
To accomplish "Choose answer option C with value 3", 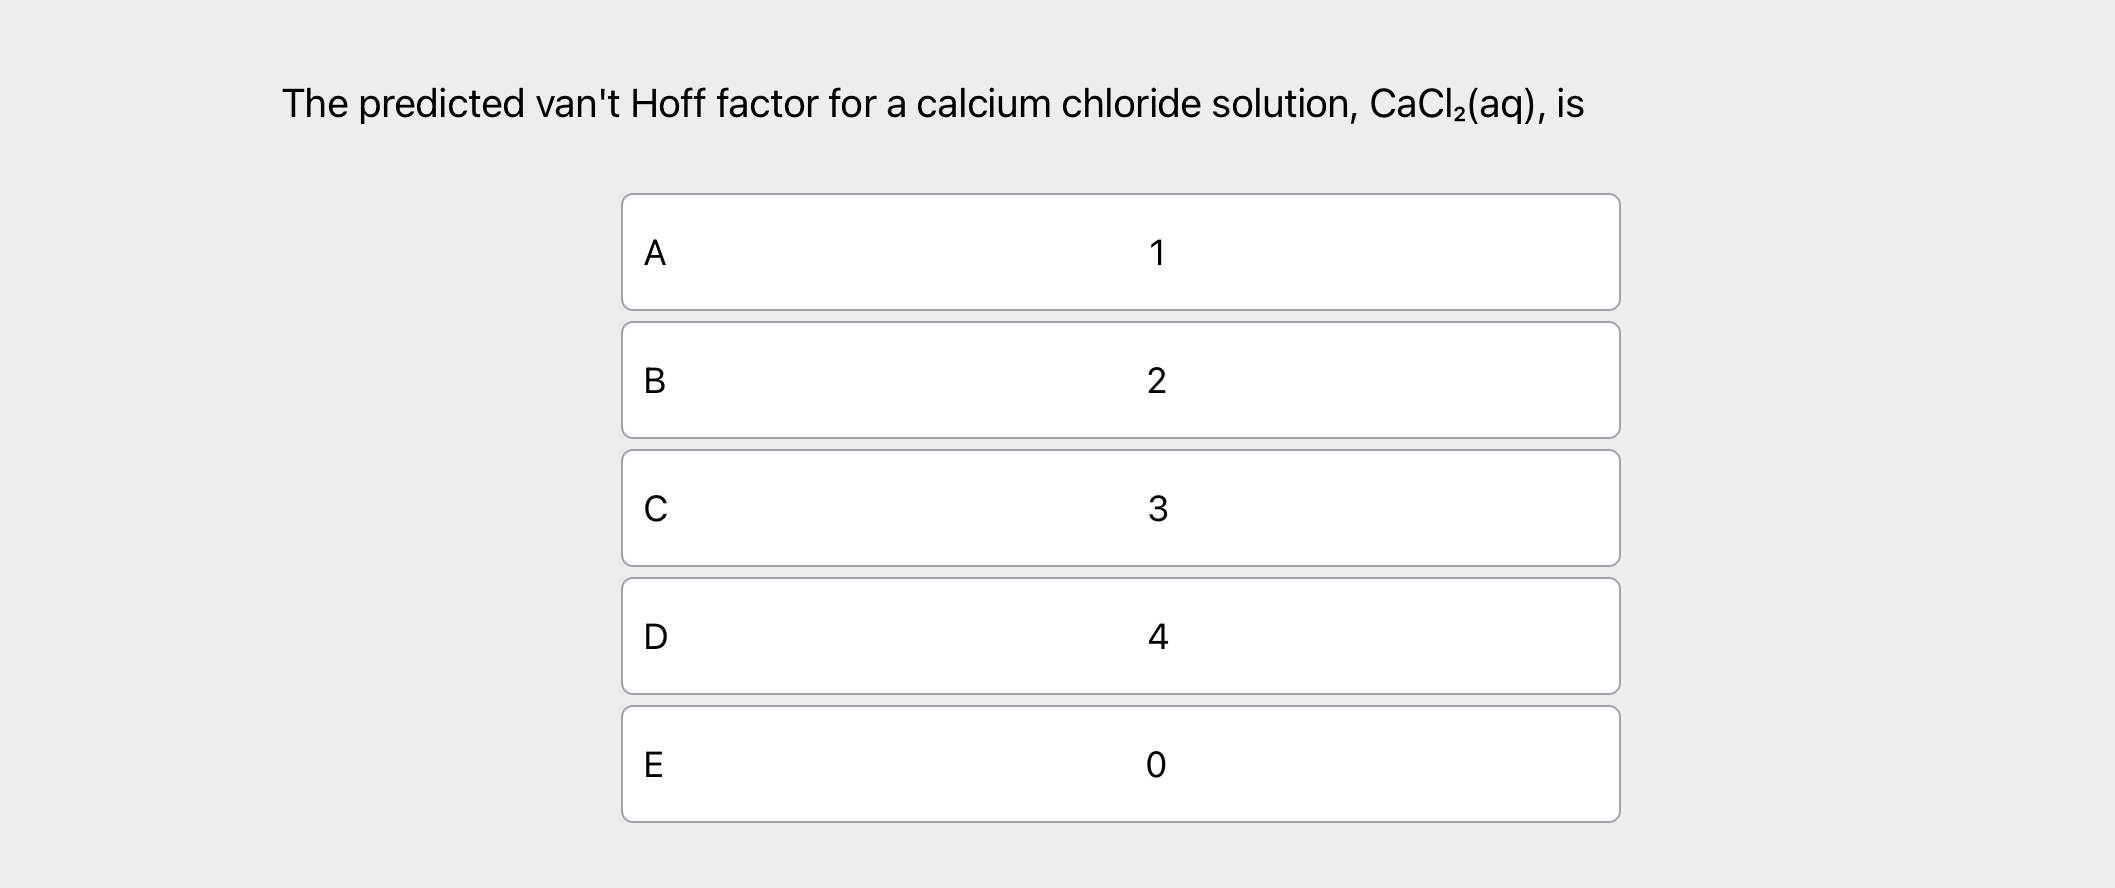I will [x=1120, y=508].
